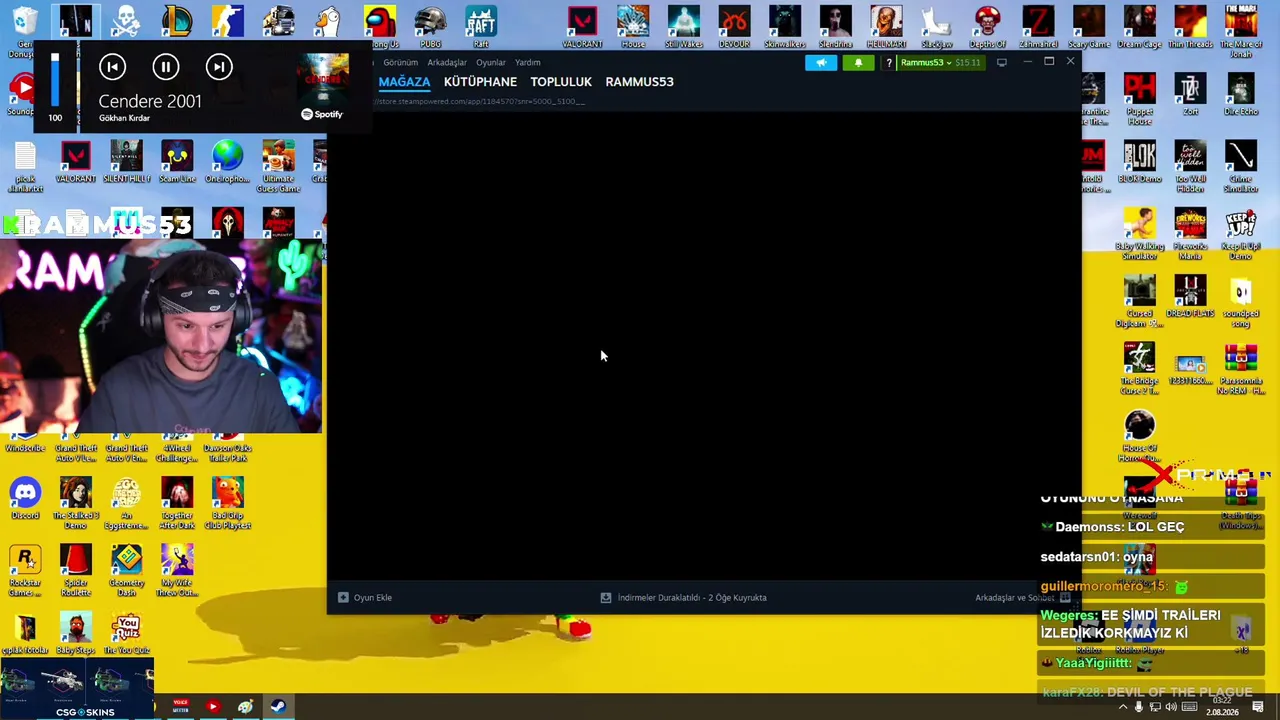Open the Depths Of shortcut

click(987, 28)
